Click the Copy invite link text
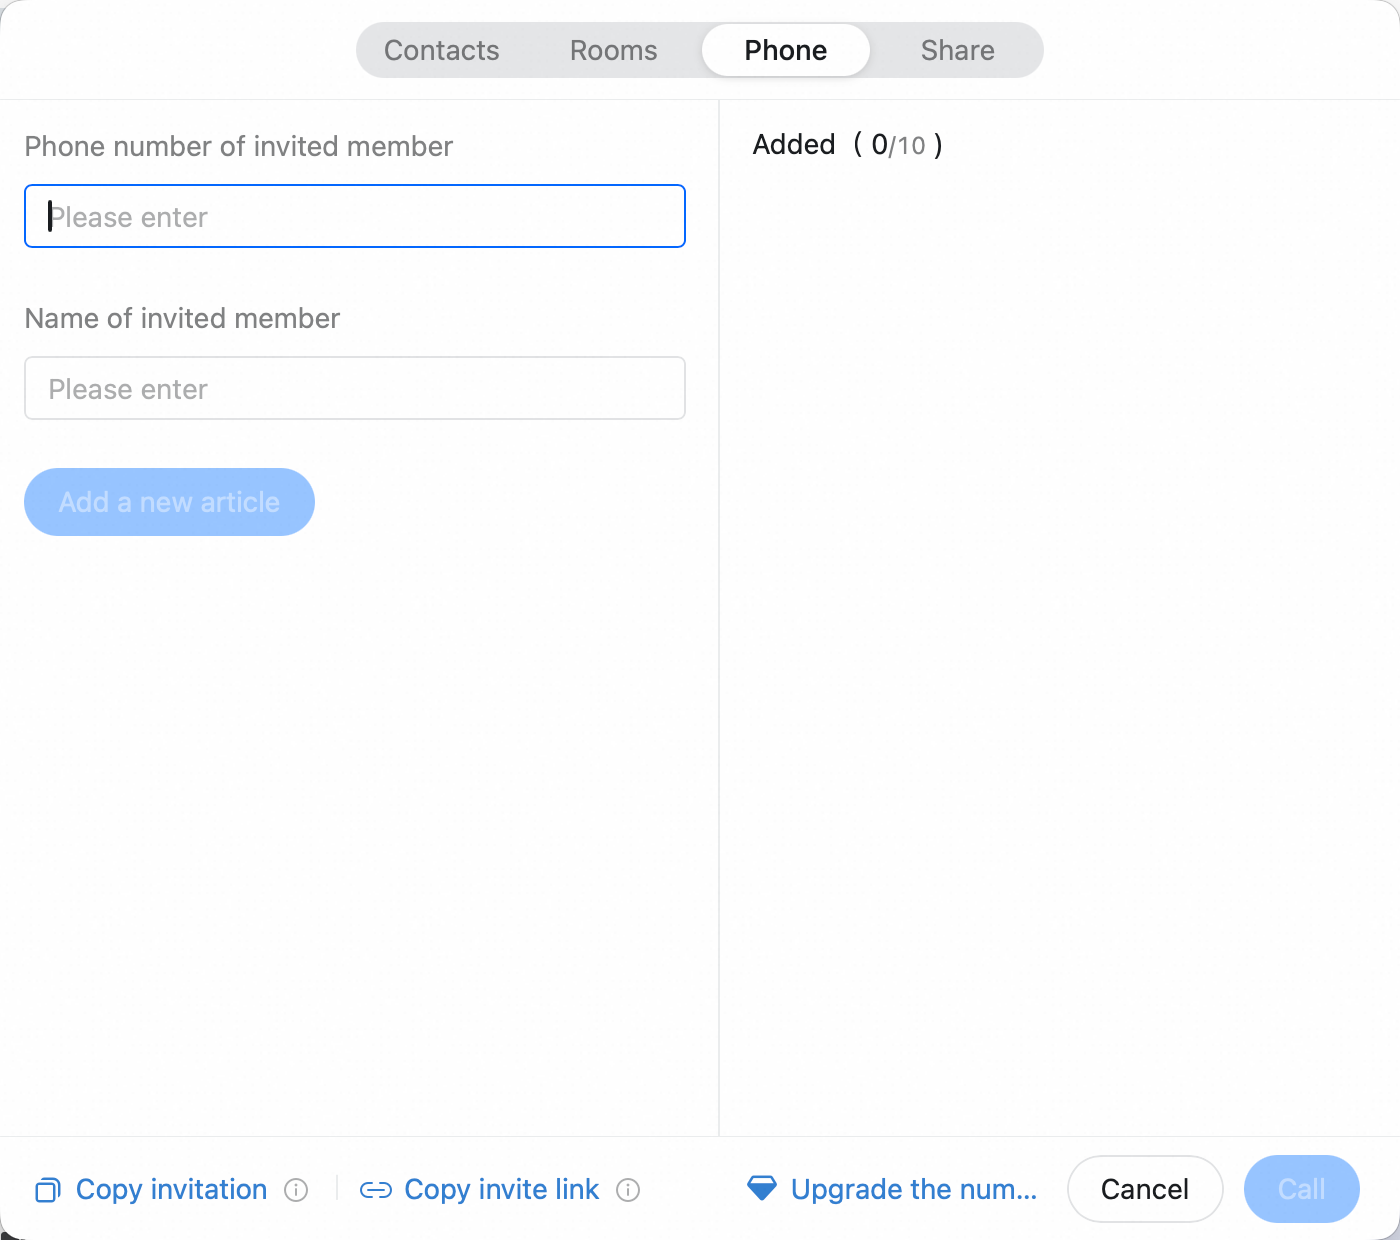This screenshot has height=1240, width=1400. [501, 1190]
